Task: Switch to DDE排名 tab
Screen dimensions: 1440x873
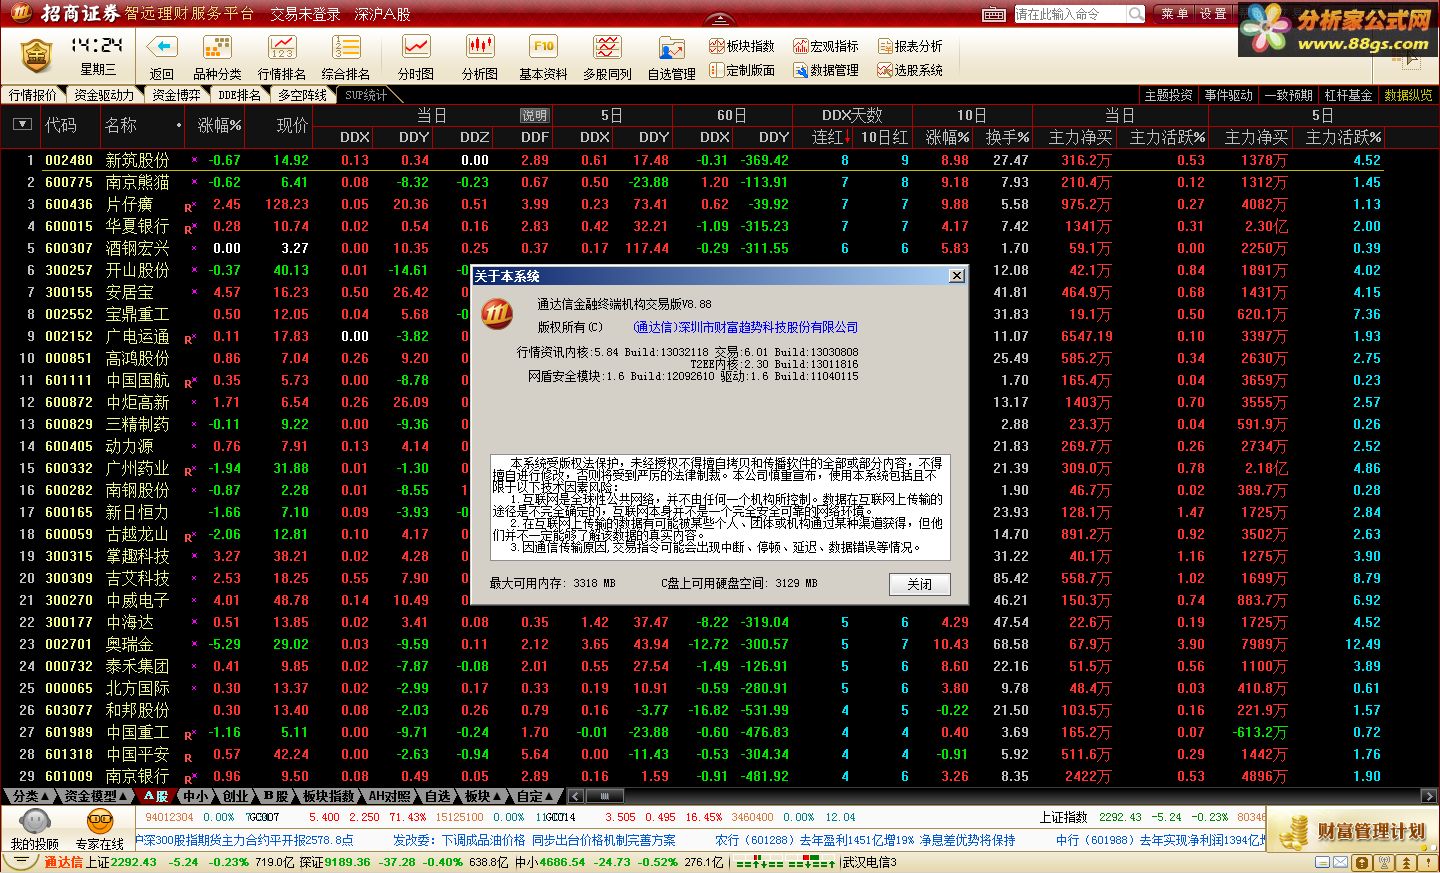Action: [239, 95]
